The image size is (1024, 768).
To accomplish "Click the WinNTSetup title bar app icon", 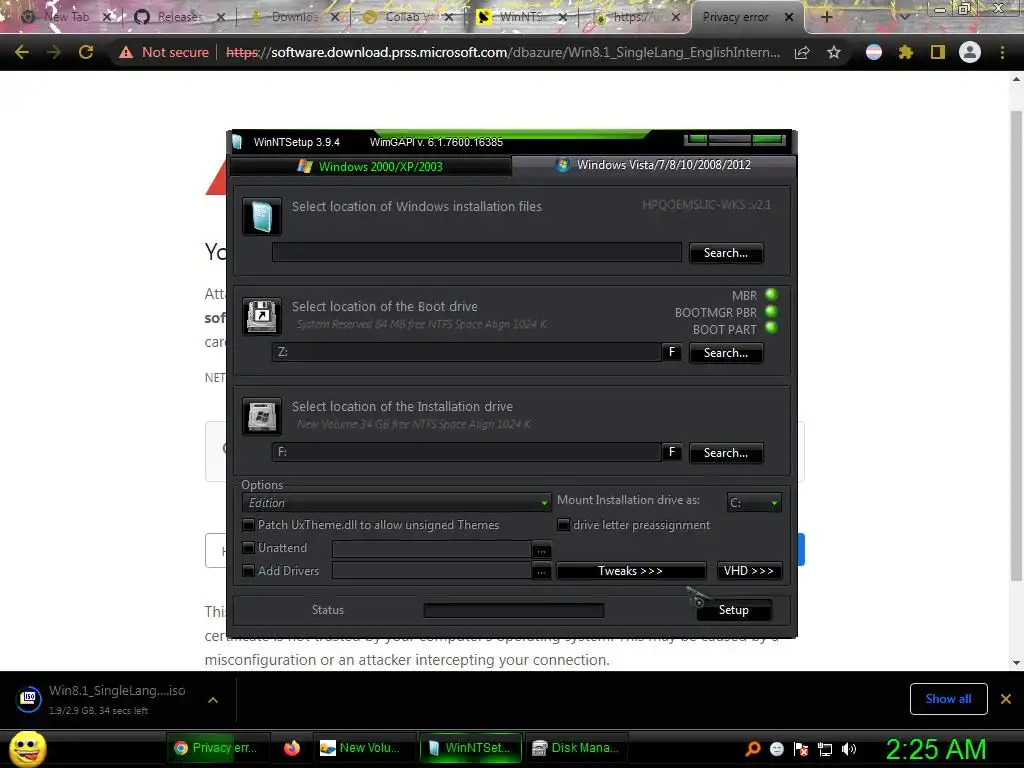I will point(237,142).
